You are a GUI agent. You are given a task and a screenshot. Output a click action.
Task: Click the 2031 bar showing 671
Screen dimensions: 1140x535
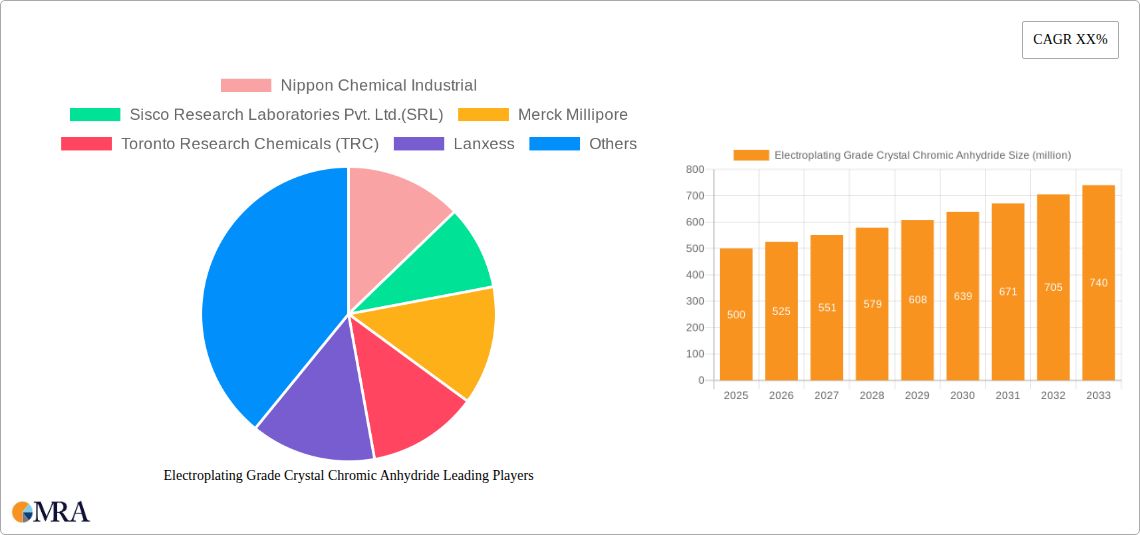(1008, 291)
